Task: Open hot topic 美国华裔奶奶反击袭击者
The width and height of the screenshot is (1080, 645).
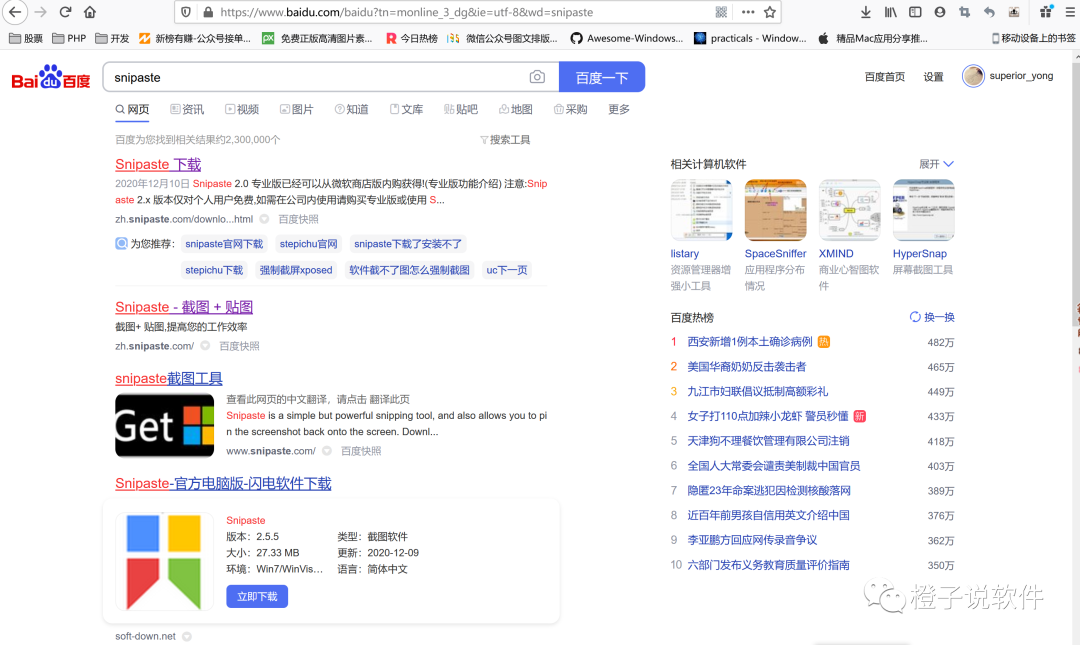Action: pyautogui.click(x=747, y=367)
